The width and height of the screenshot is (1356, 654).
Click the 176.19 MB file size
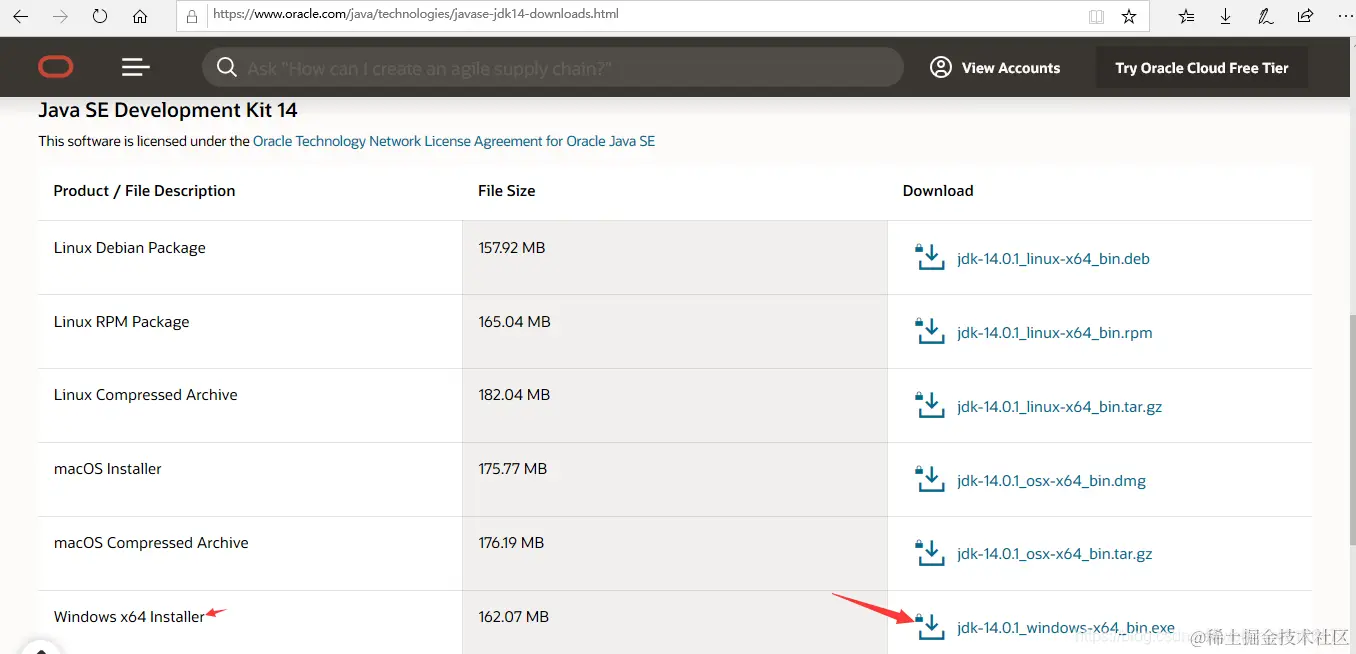tap(511, 543)
